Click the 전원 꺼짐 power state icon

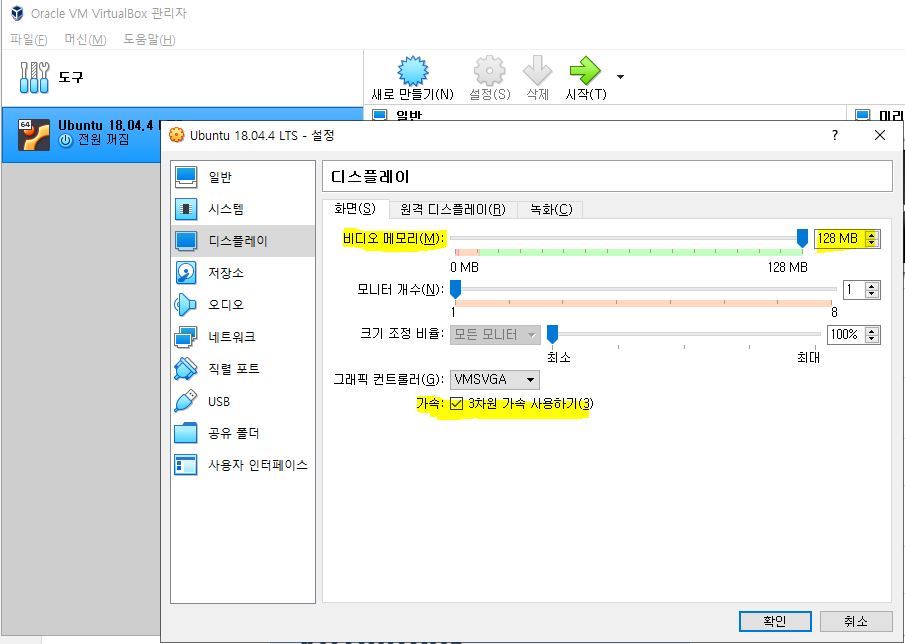66,140
